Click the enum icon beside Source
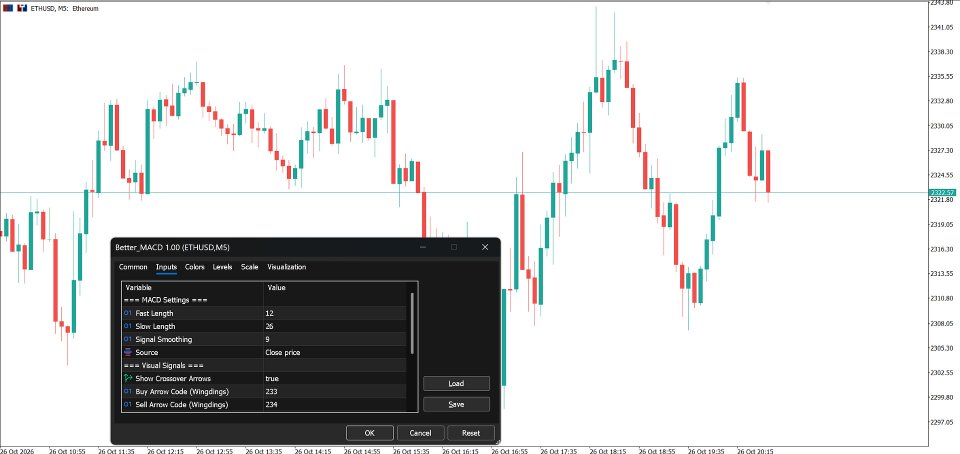 pyautogui.click(x=128, y=352)
